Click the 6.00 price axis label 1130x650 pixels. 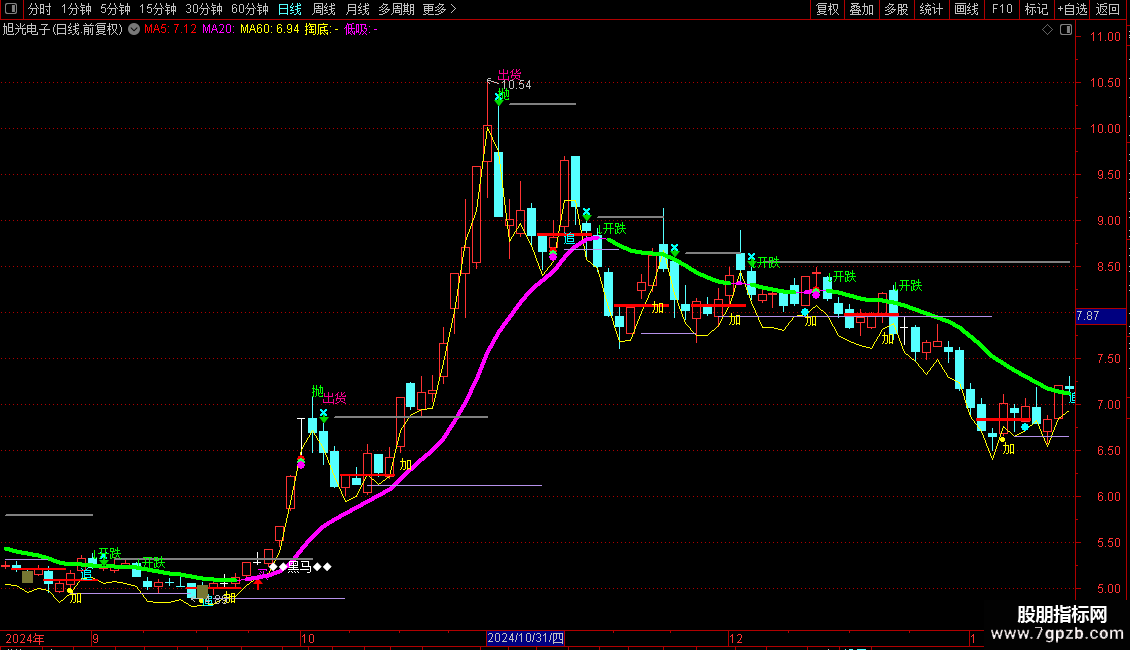(1109, 497)
